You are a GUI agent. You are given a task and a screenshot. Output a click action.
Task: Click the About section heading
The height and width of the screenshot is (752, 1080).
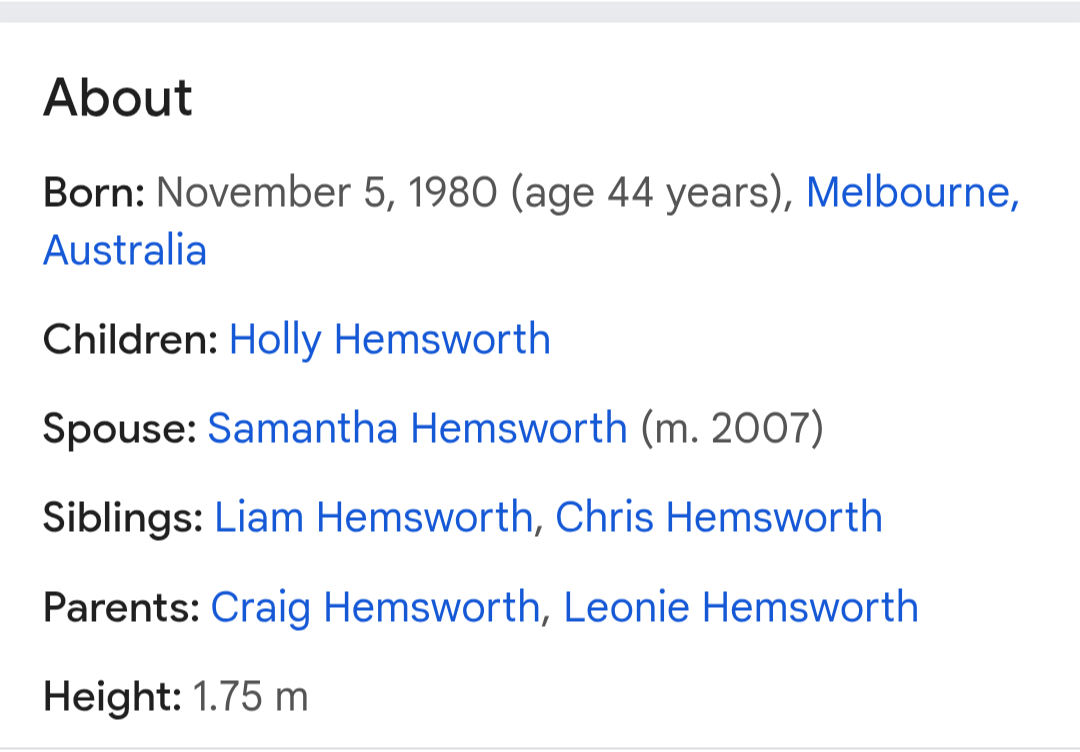pos(118,98)
